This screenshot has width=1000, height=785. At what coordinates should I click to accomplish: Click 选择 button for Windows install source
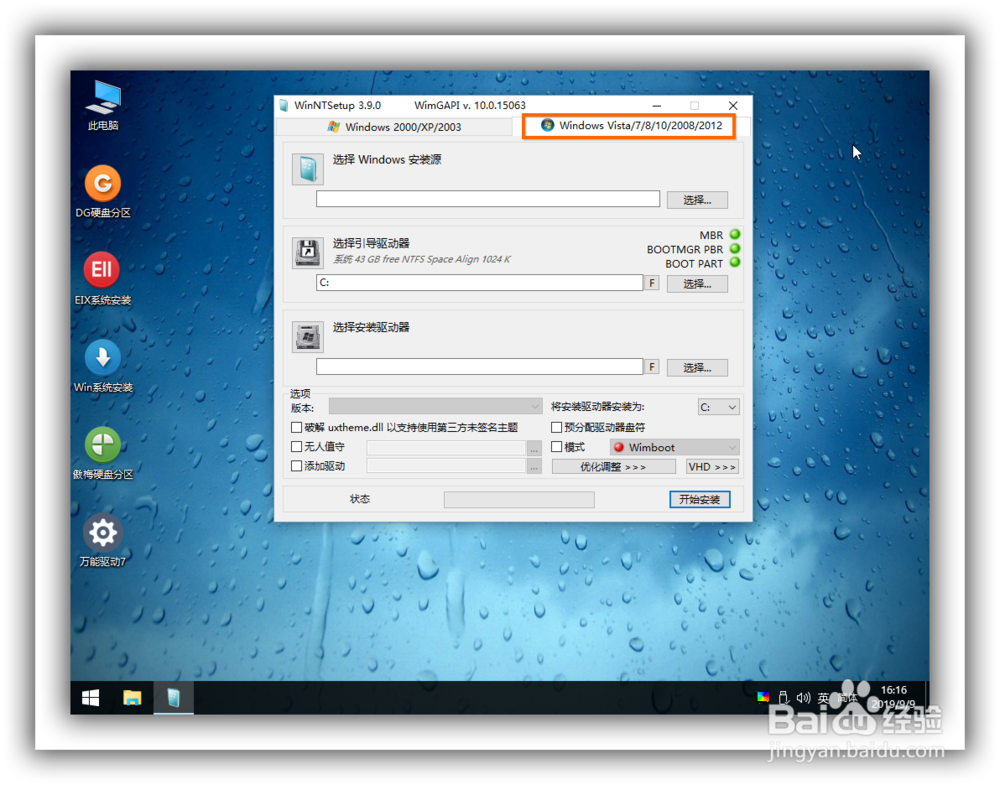coord(697,200)
